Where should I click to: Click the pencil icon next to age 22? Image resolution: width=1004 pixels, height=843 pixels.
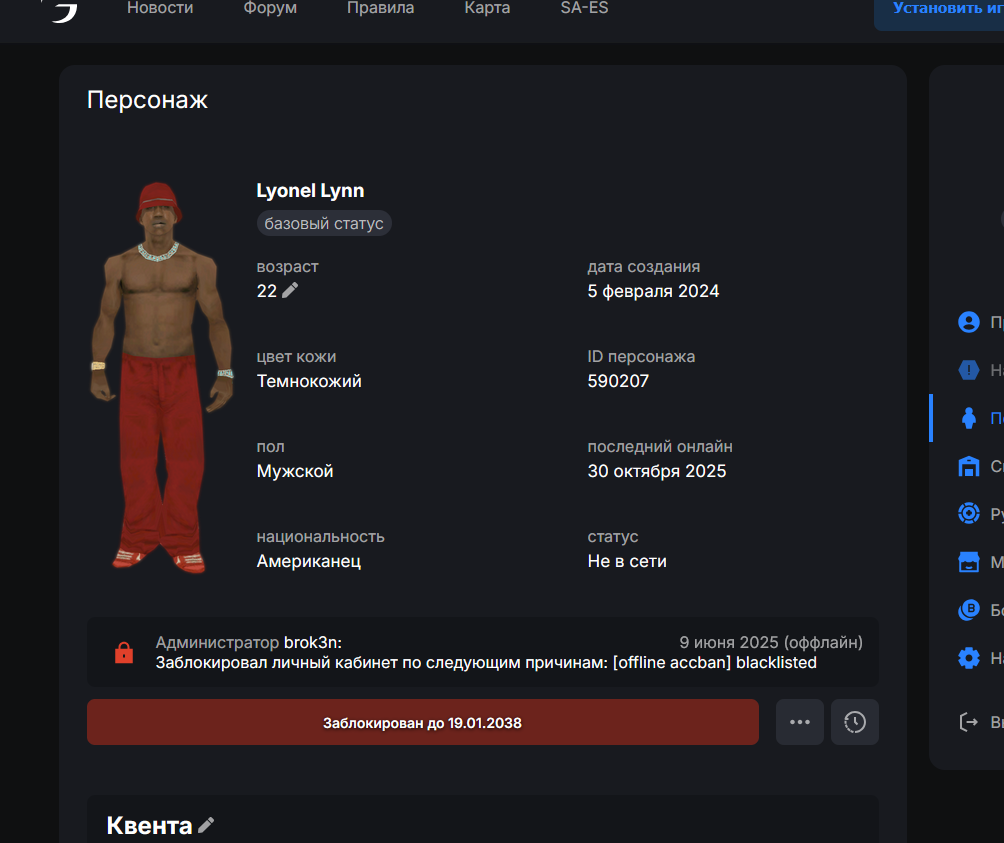pos(290,290)
